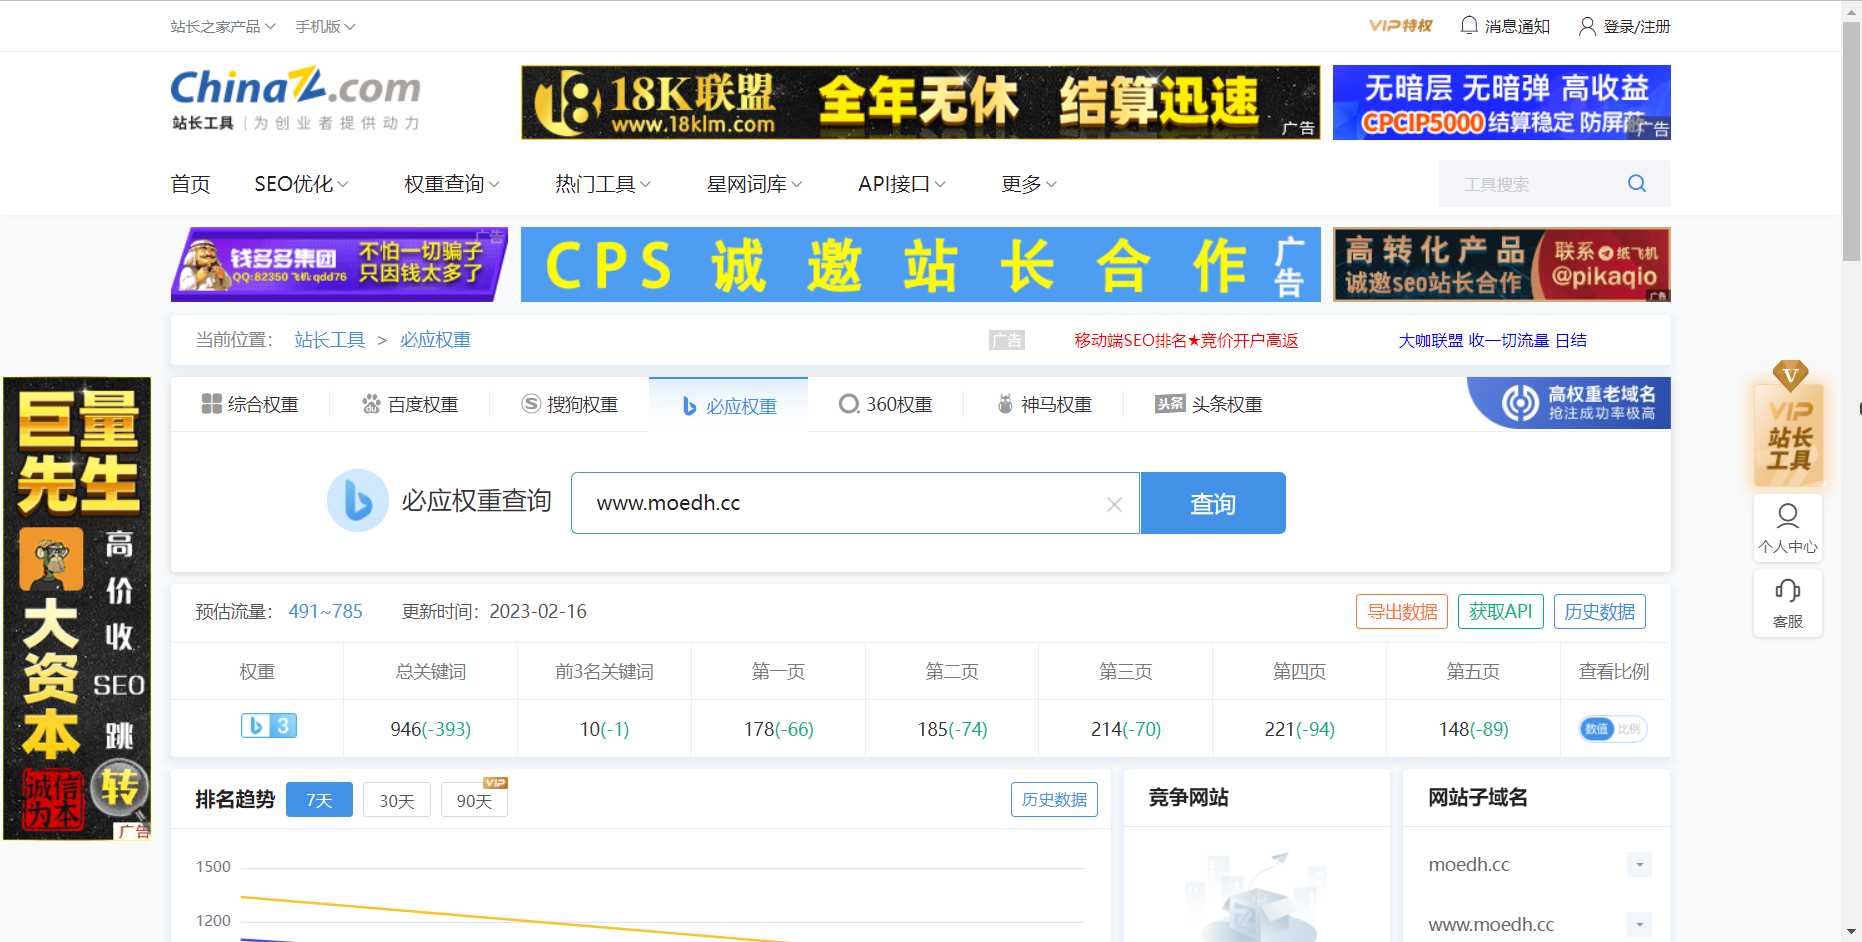This screenshot has height=942, width=1862.
Task: Expand www.moedh.cc subdomain arrow
Action: point(1639,924)
